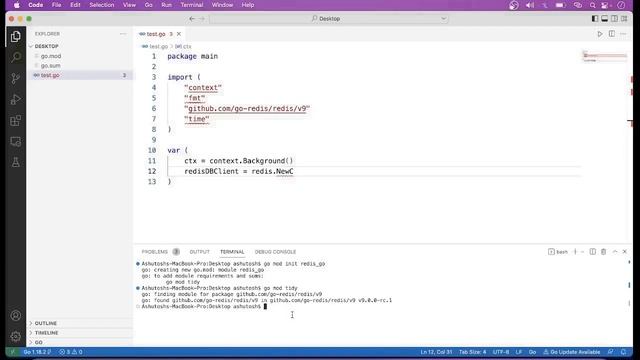Open the Desktop command center search box
This screenshot has width=640, height=360.
point(329,19)
